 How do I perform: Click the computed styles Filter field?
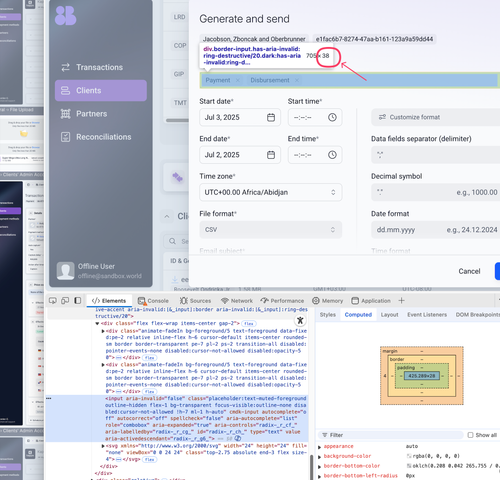(x=390, y=435)
